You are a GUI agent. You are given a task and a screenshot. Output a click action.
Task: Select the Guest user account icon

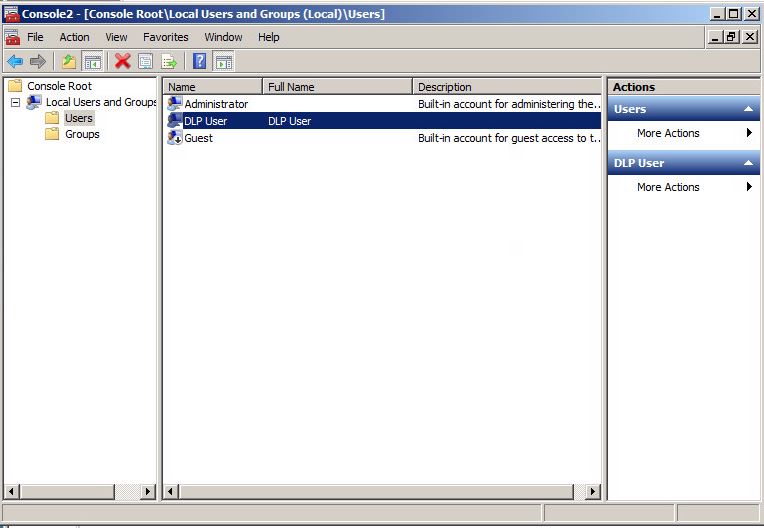[175, 138]
